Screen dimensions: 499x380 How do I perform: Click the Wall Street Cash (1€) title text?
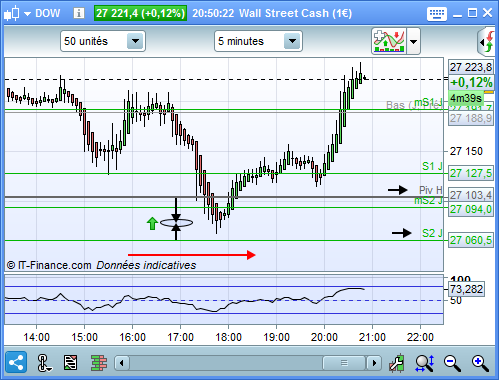tap(295, 13)
